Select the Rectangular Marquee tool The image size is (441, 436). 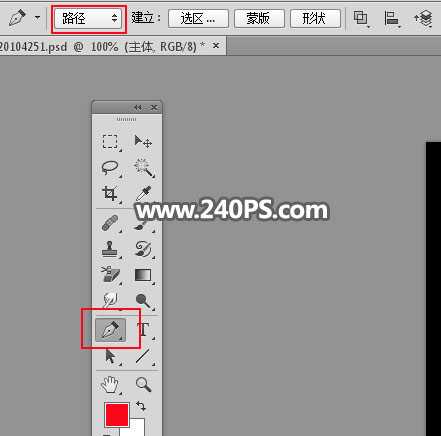[110, 142]
